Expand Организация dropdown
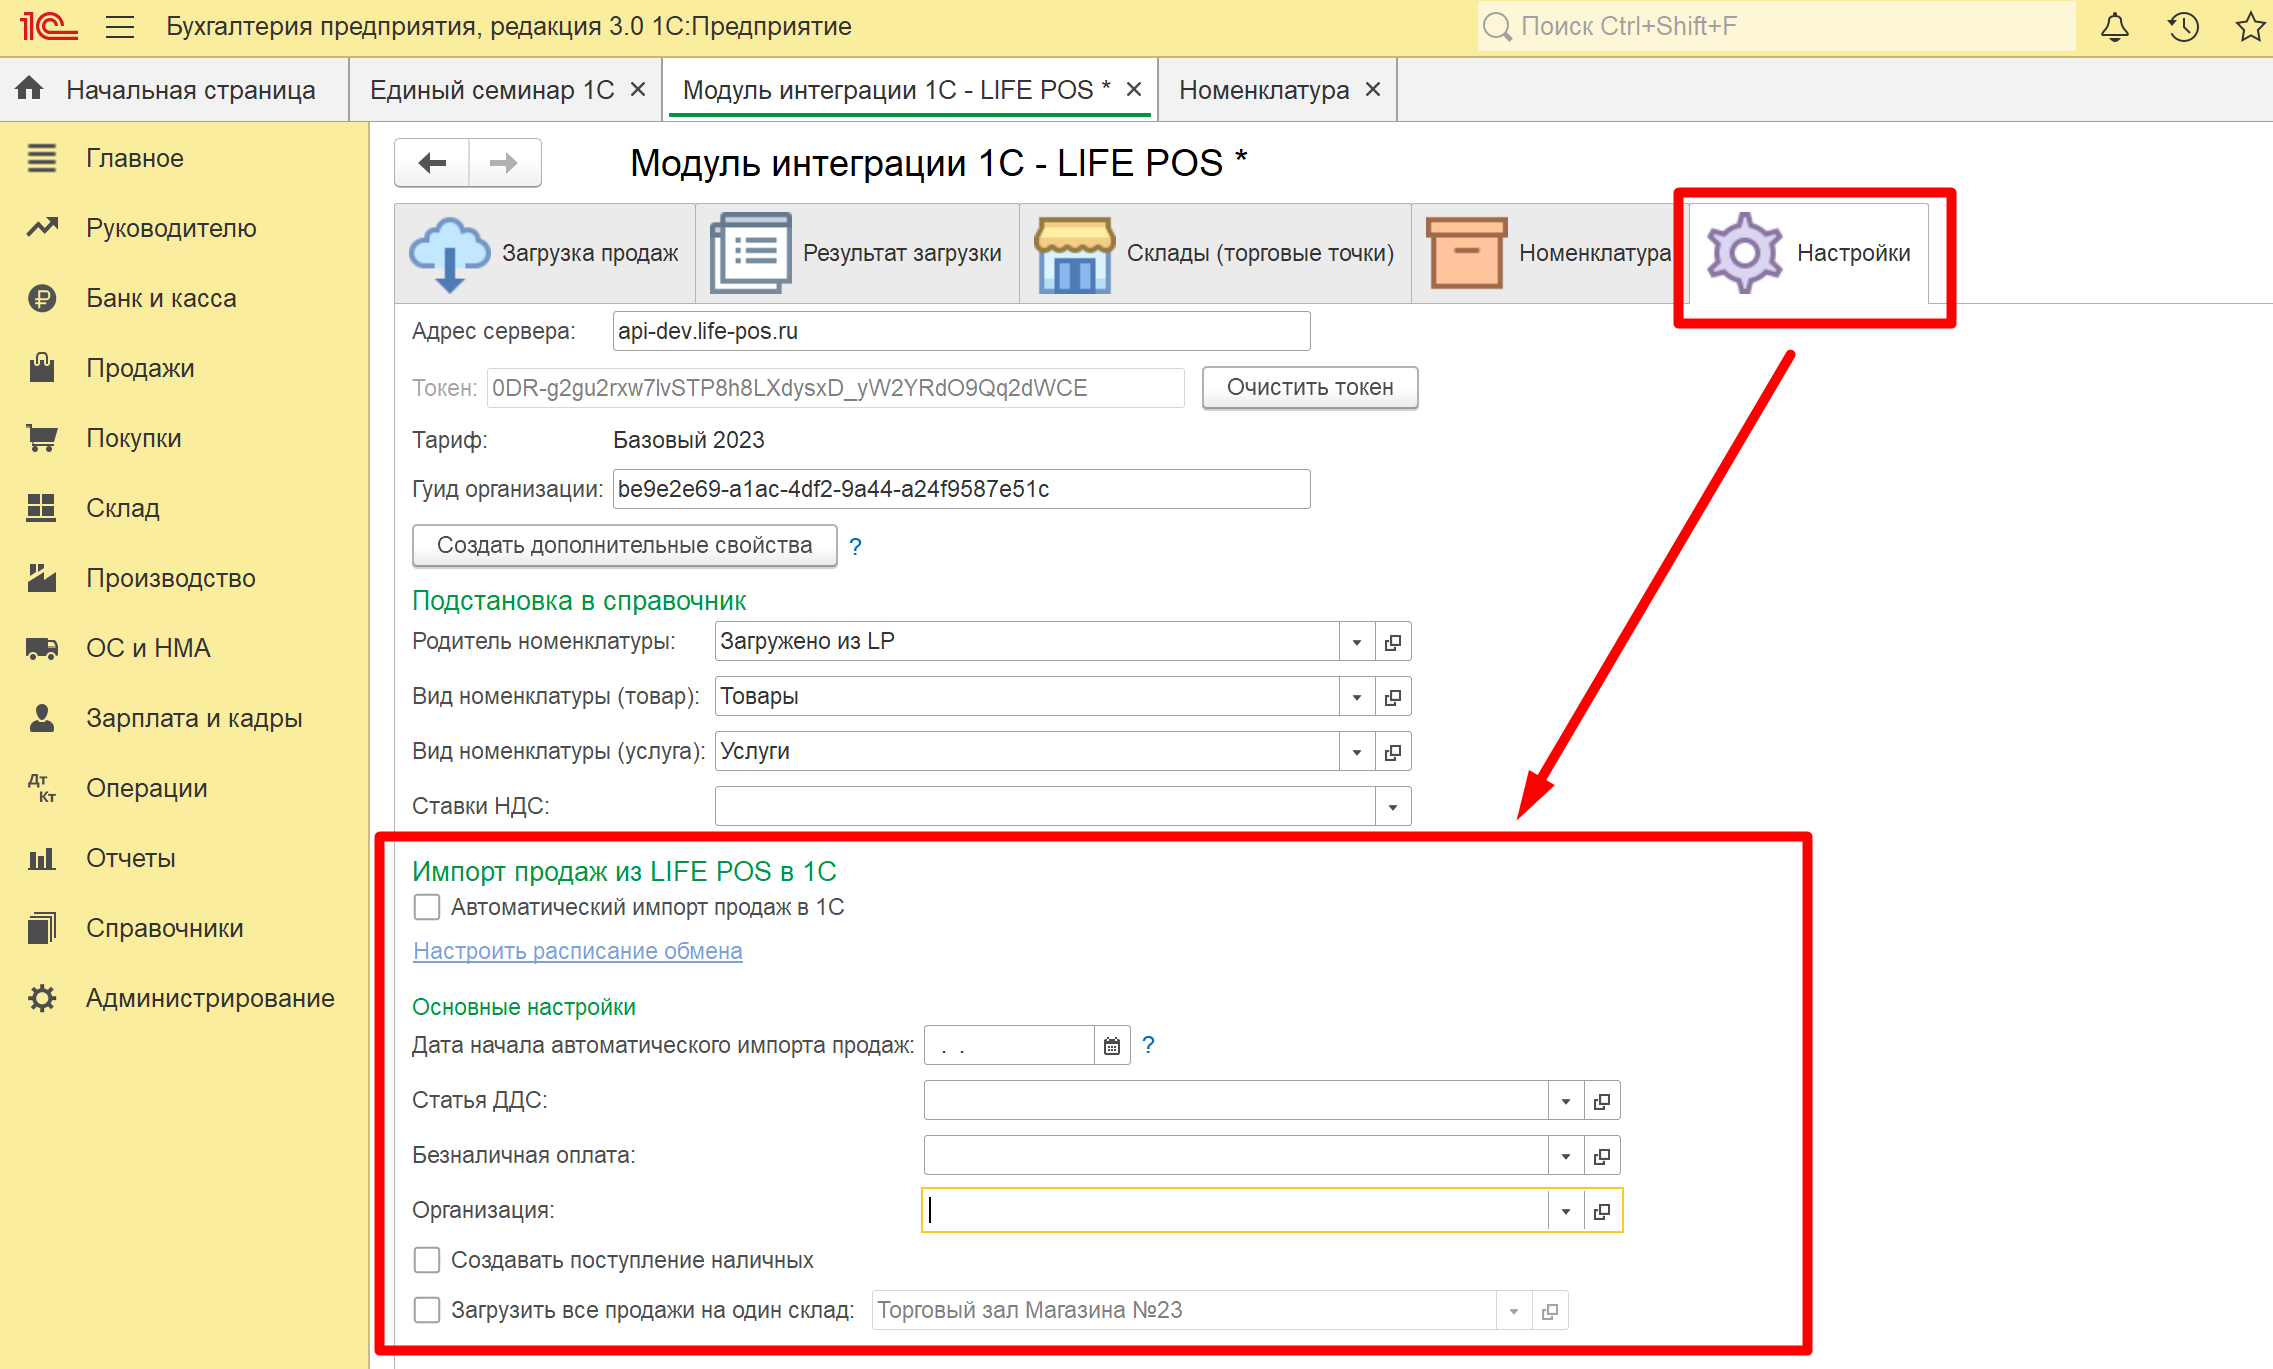The height and width of the screenshot is (1369, 2273). coord(1566,1211)
